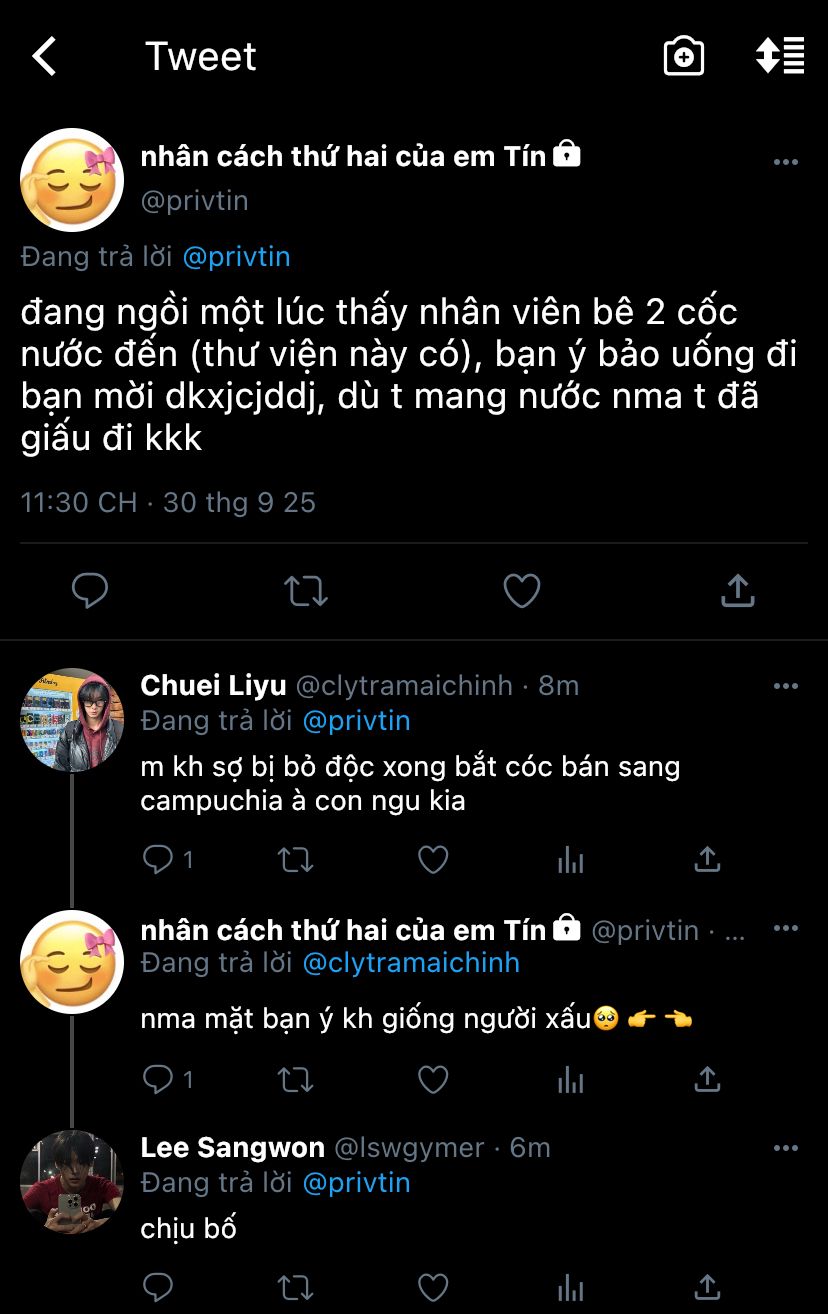This screenshot has height=1314, width=828.
Task: Open more options on Chuei Liyu's reply
Action: tap(786, 686)
